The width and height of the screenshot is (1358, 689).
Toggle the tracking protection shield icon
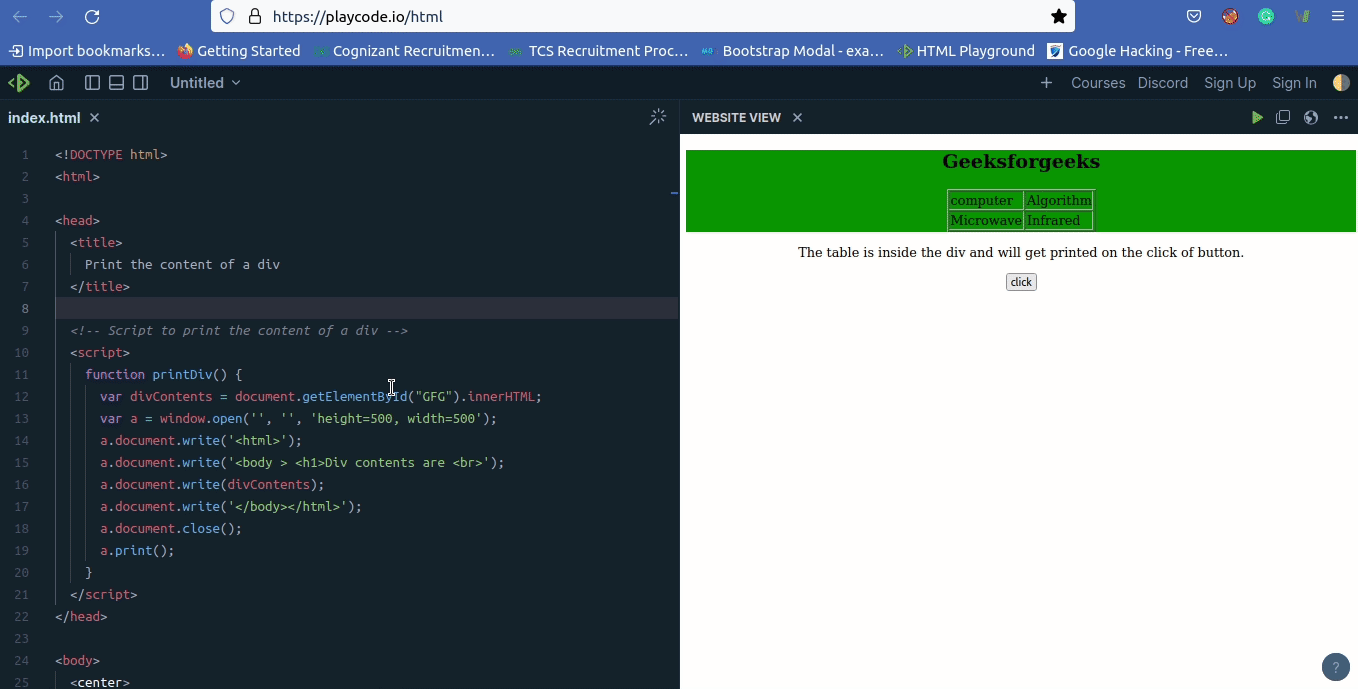click(x=227, y=16)
